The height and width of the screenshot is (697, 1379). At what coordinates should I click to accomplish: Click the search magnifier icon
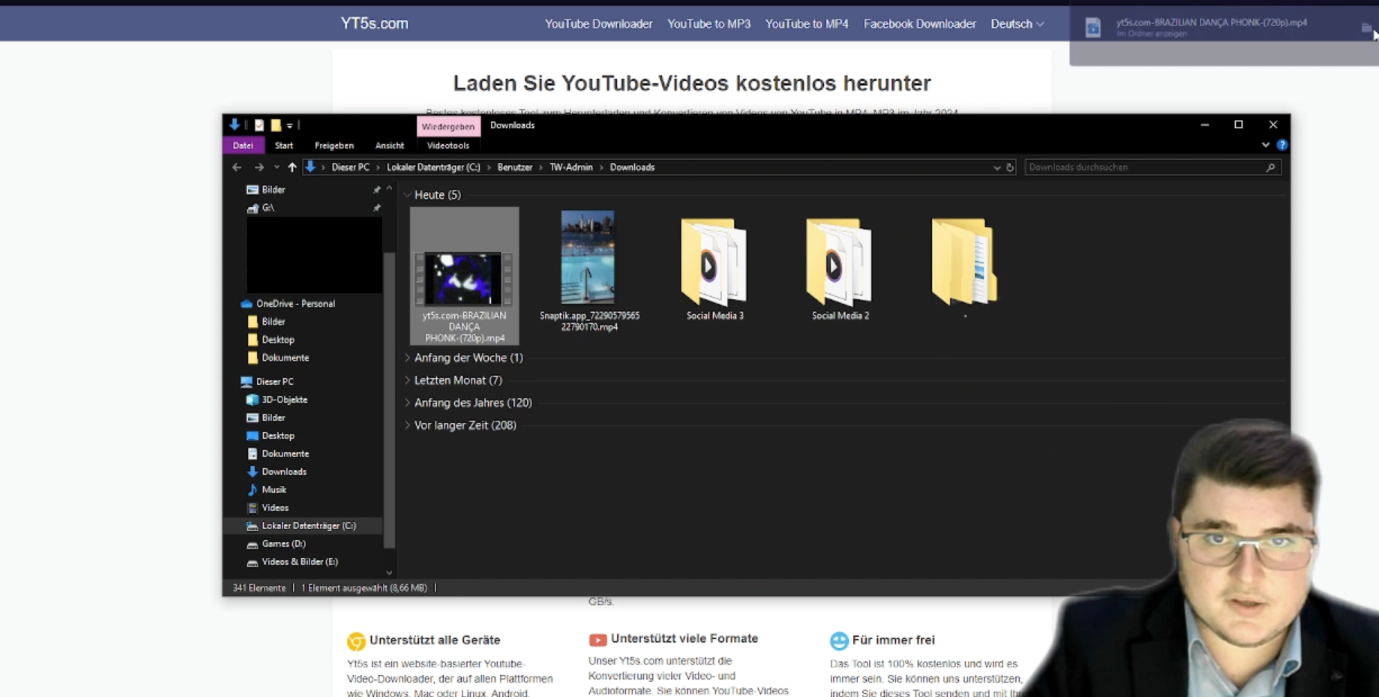tap(1271, 168)
